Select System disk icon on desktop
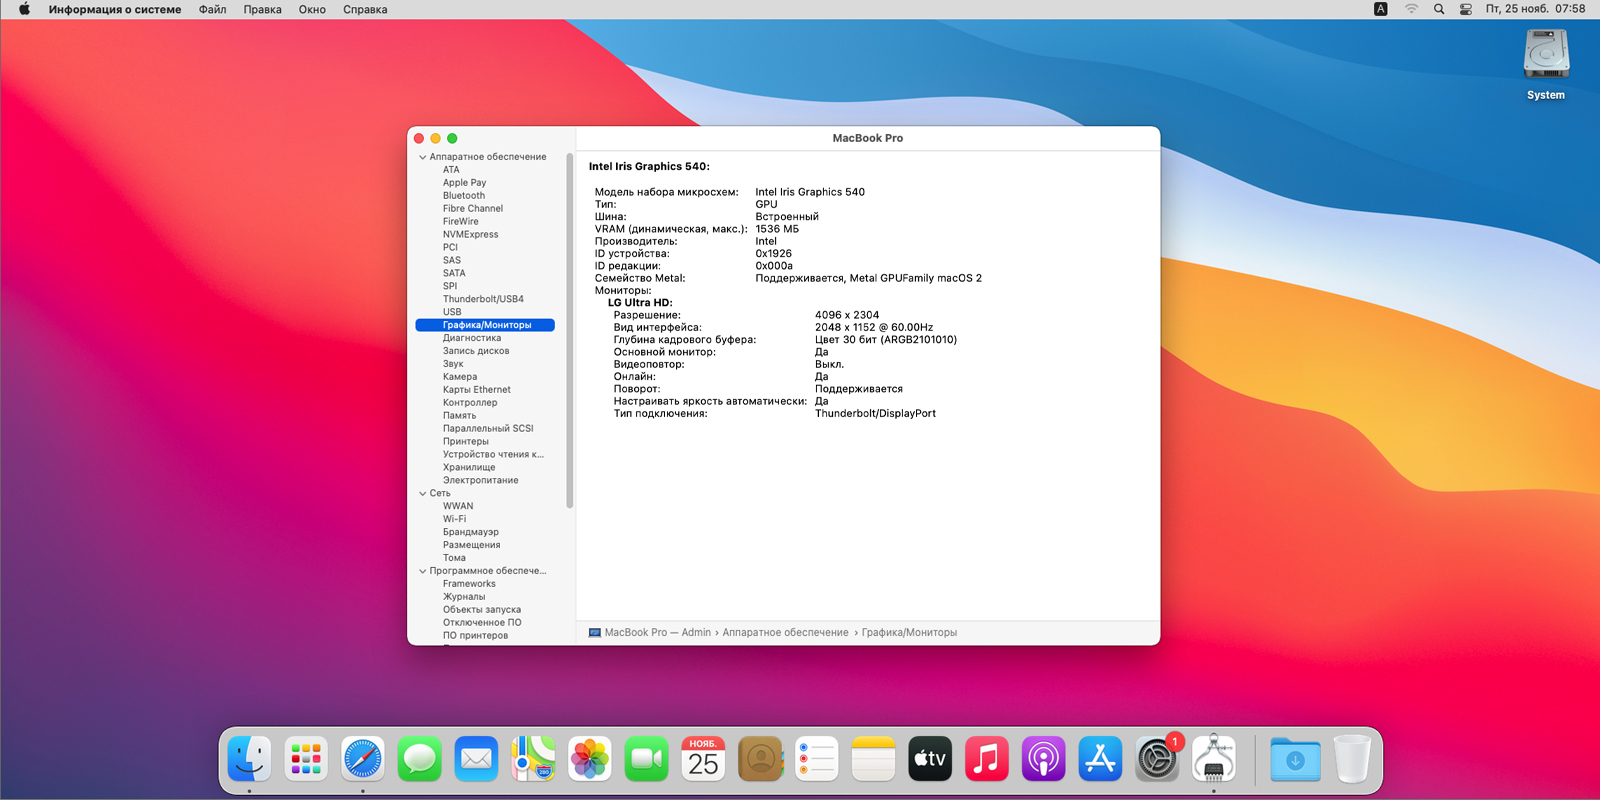This screenshot has width=1600, height=800. tap(1546, 55)
